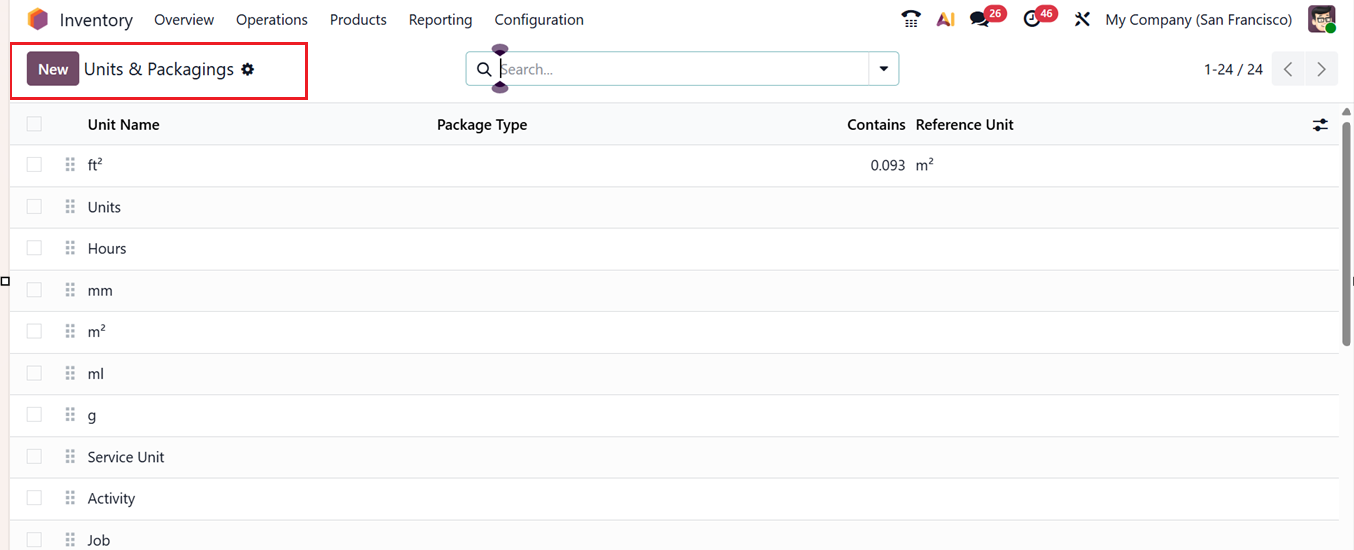Open the Reporting menu
The image size is (1354, 550).
coord(440,20)
